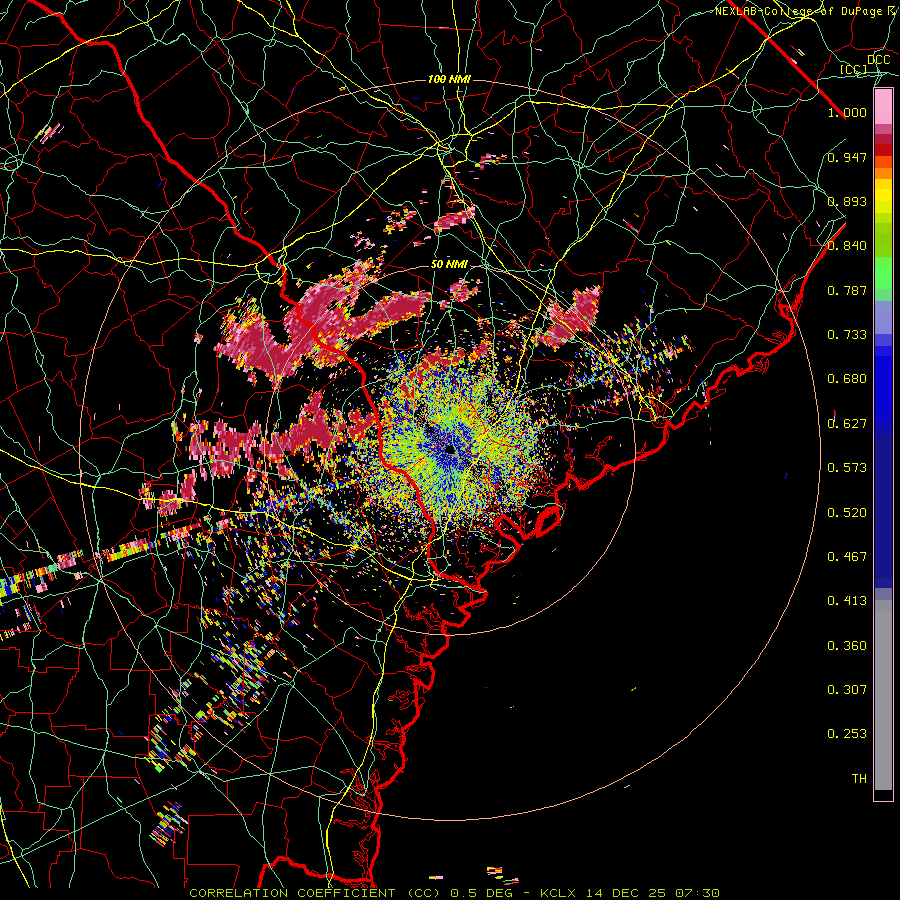Click the 0.893 scale value
Screen dimensions: 900x900
(847, 201)
